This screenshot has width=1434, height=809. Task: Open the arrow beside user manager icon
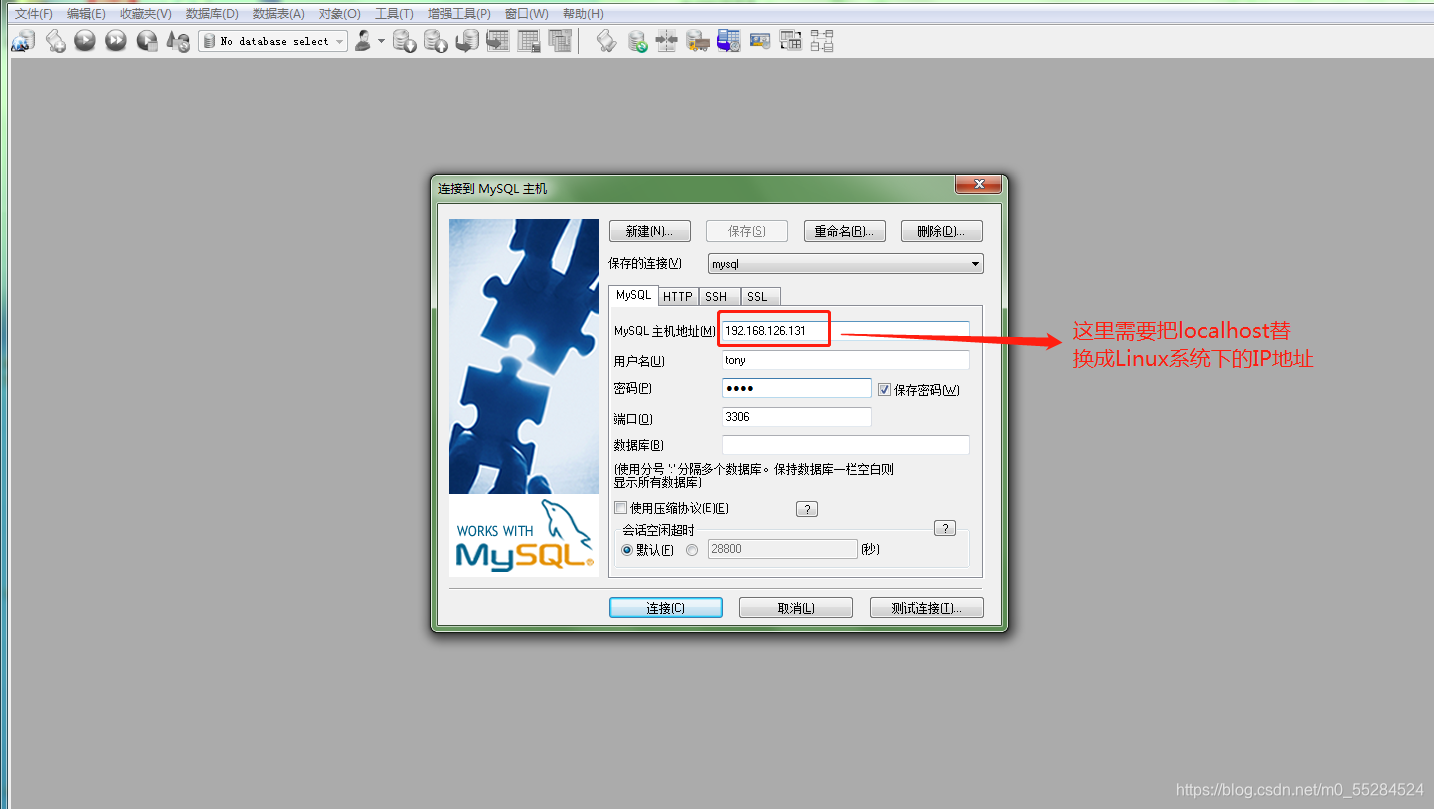pos(381,41)
